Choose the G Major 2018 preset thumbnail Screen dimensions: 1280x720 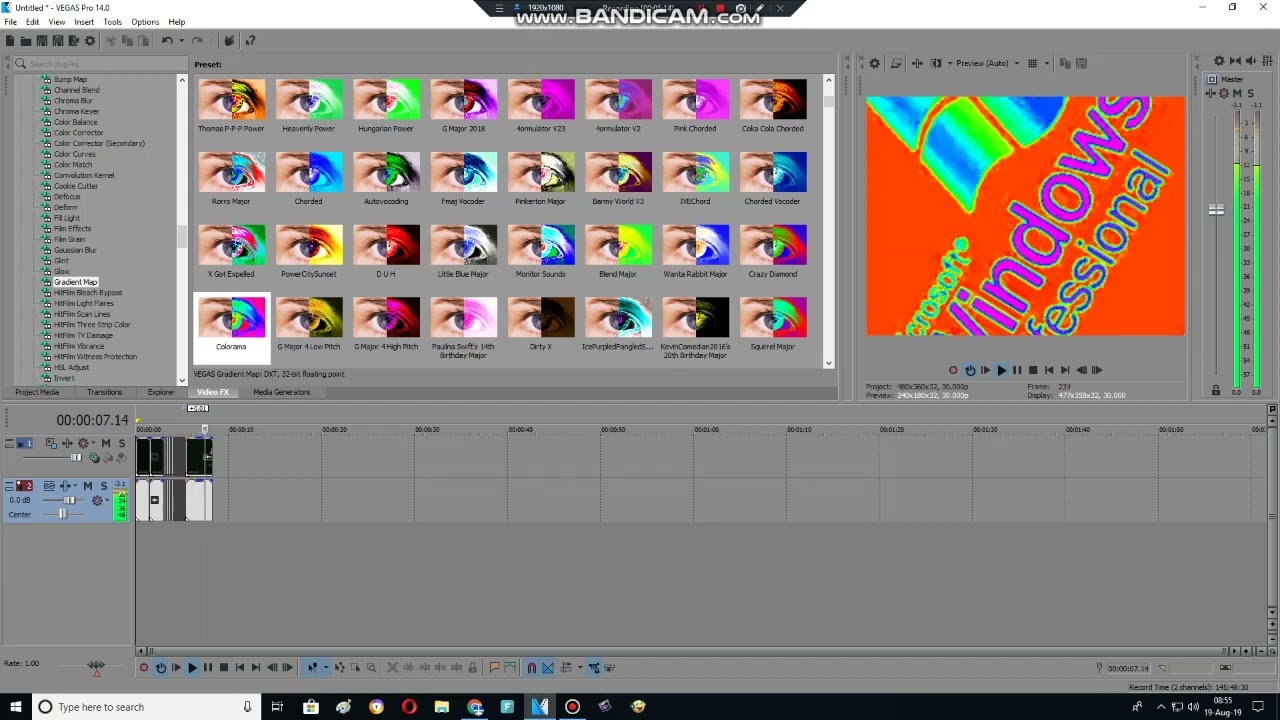pyautogui.click(x=463, y=100)
